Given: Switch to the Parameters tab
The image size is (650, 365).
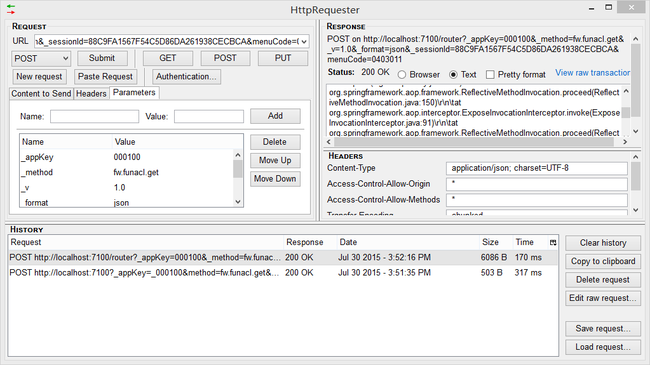Looking at the screenshot, I should (x=134, y=92).
